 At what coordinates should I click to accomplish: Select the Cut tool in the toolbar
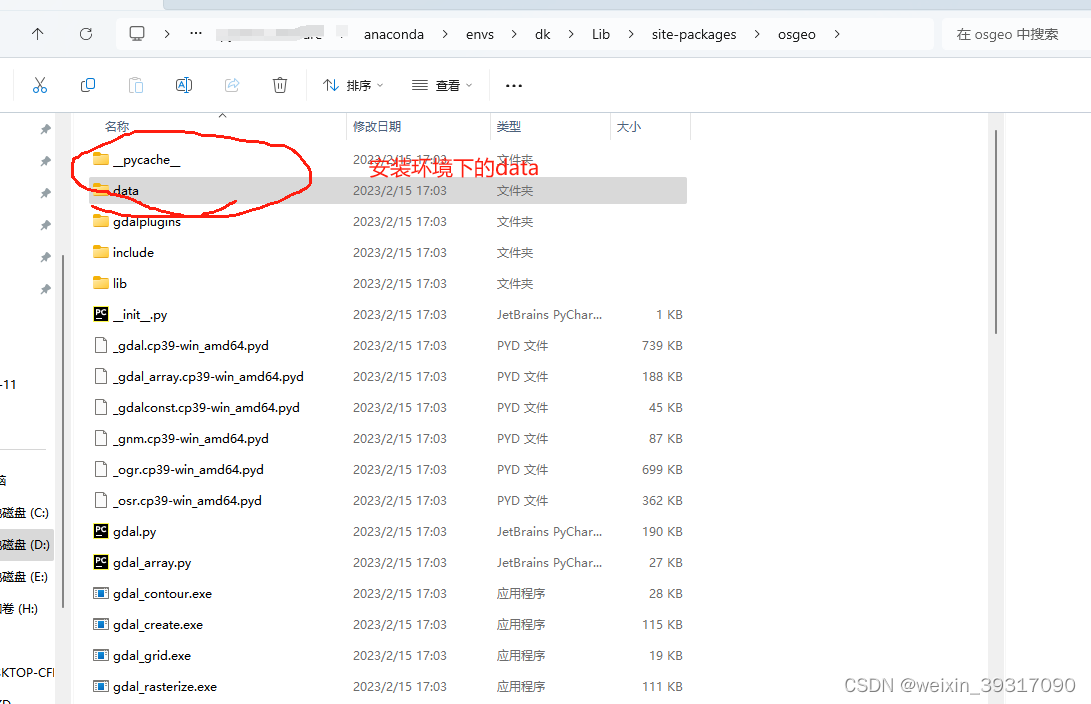tap(40, 85)
